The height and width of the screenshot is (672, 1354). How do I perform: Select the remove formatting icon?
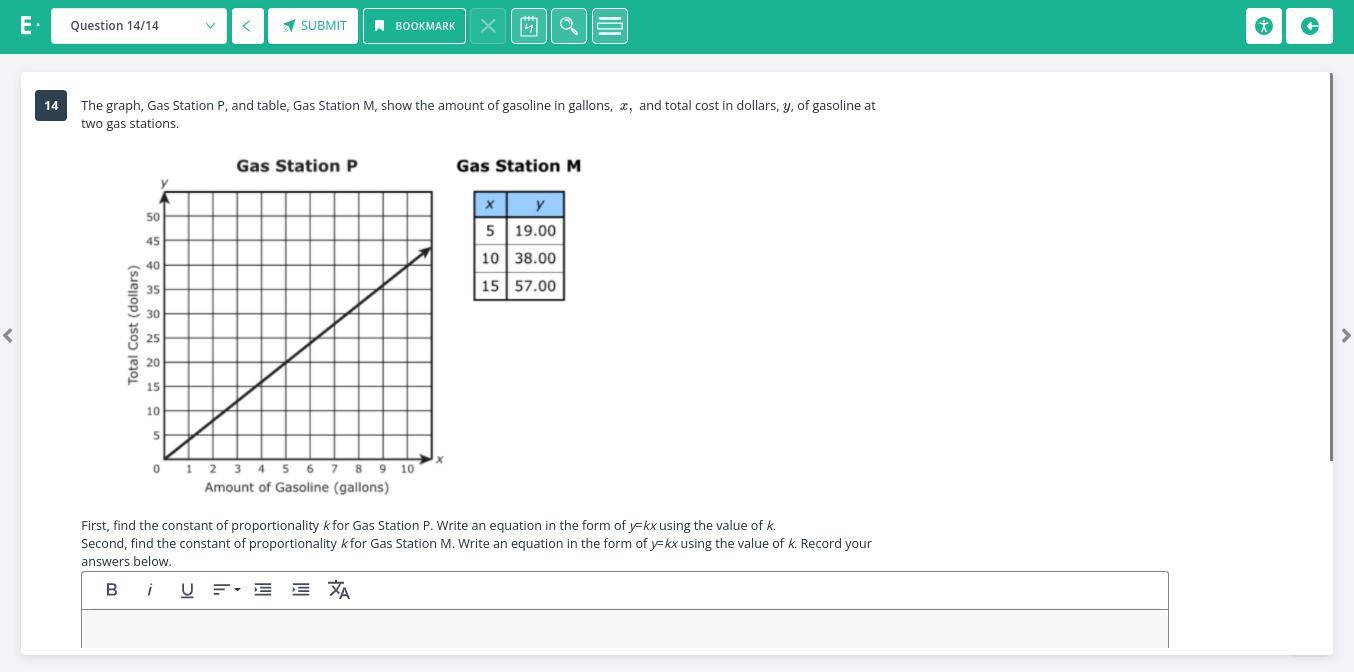pos(339,590)
